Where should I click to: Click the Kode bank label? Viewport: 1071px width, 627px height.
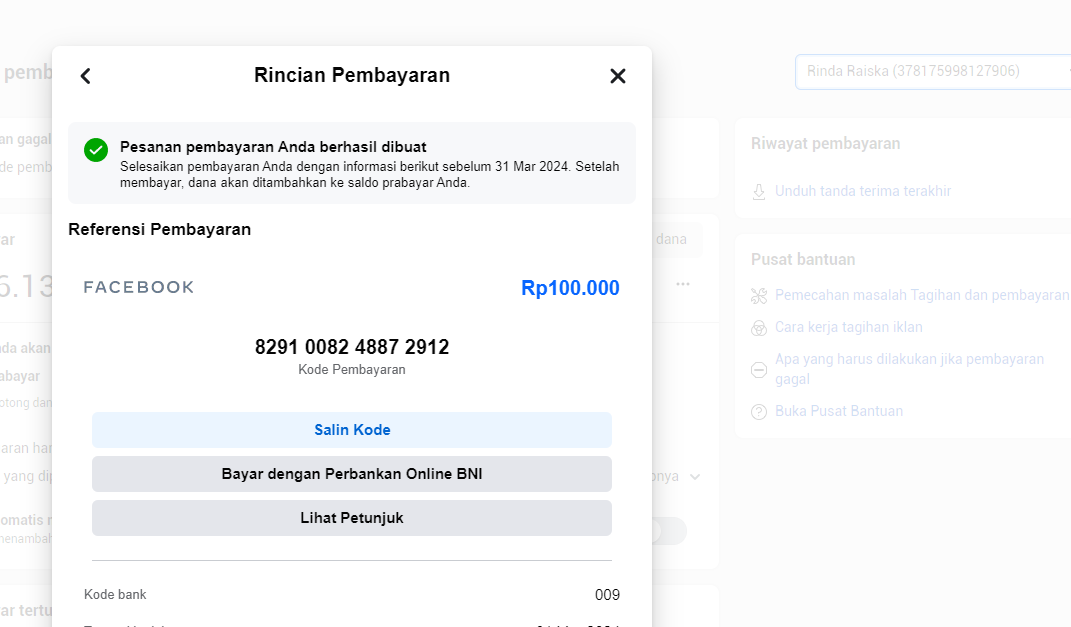pyautogui.click(x=115, y=595)
